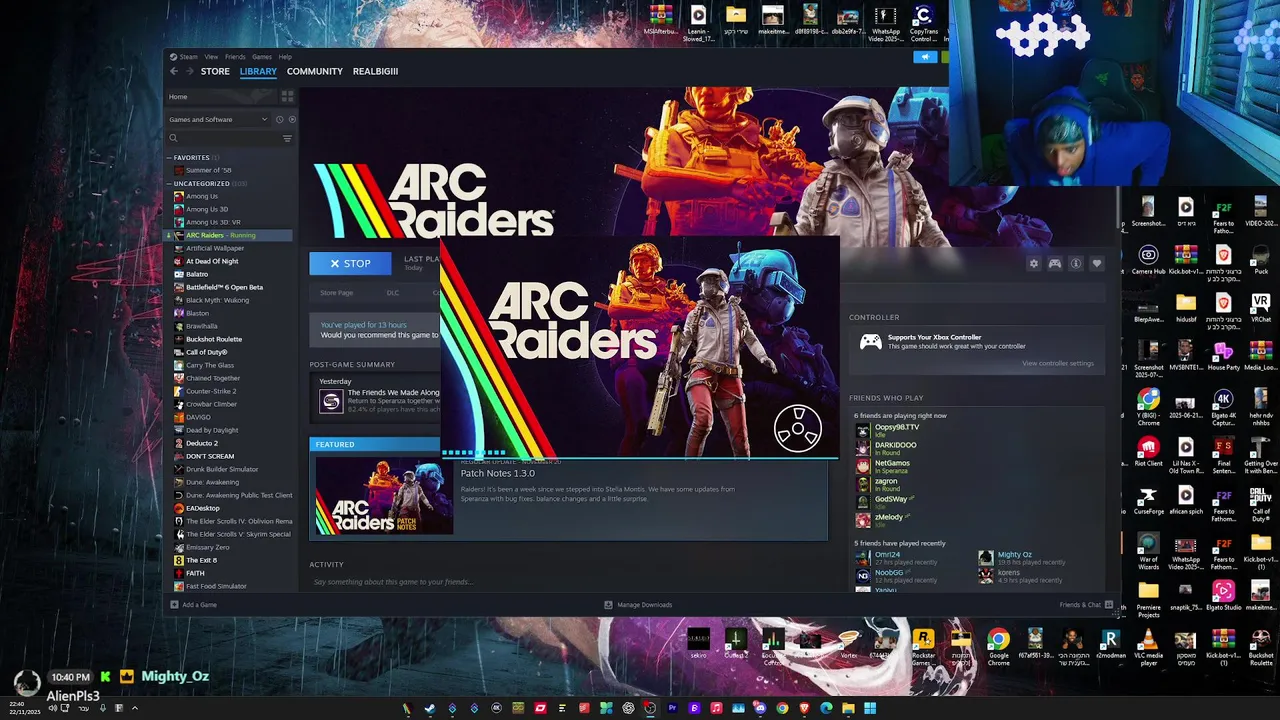This screenshot has height=720, width=1280.
Task: Open advanced library filter options icon
Action: tap(287, 138)
